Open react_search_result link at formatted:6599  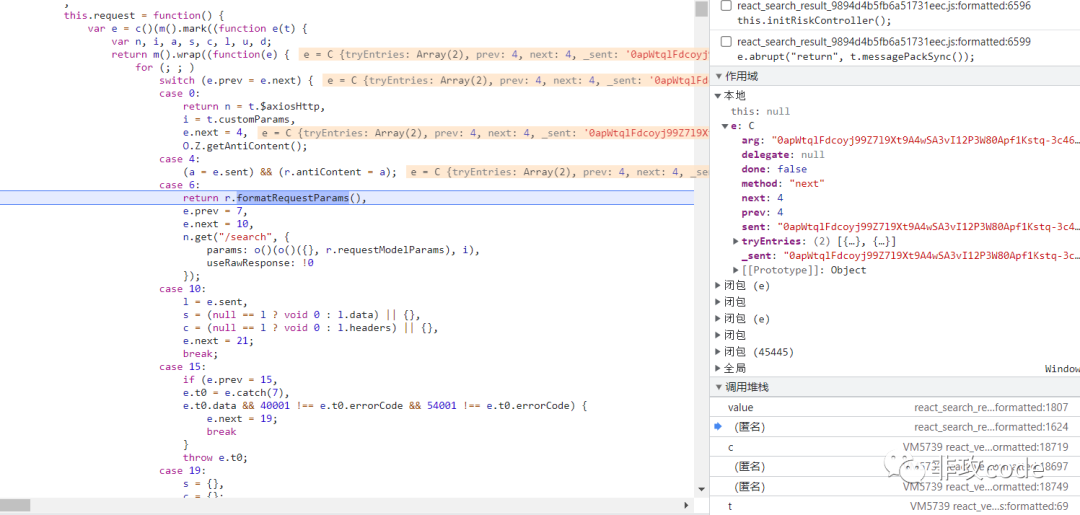tap(884, 42)
